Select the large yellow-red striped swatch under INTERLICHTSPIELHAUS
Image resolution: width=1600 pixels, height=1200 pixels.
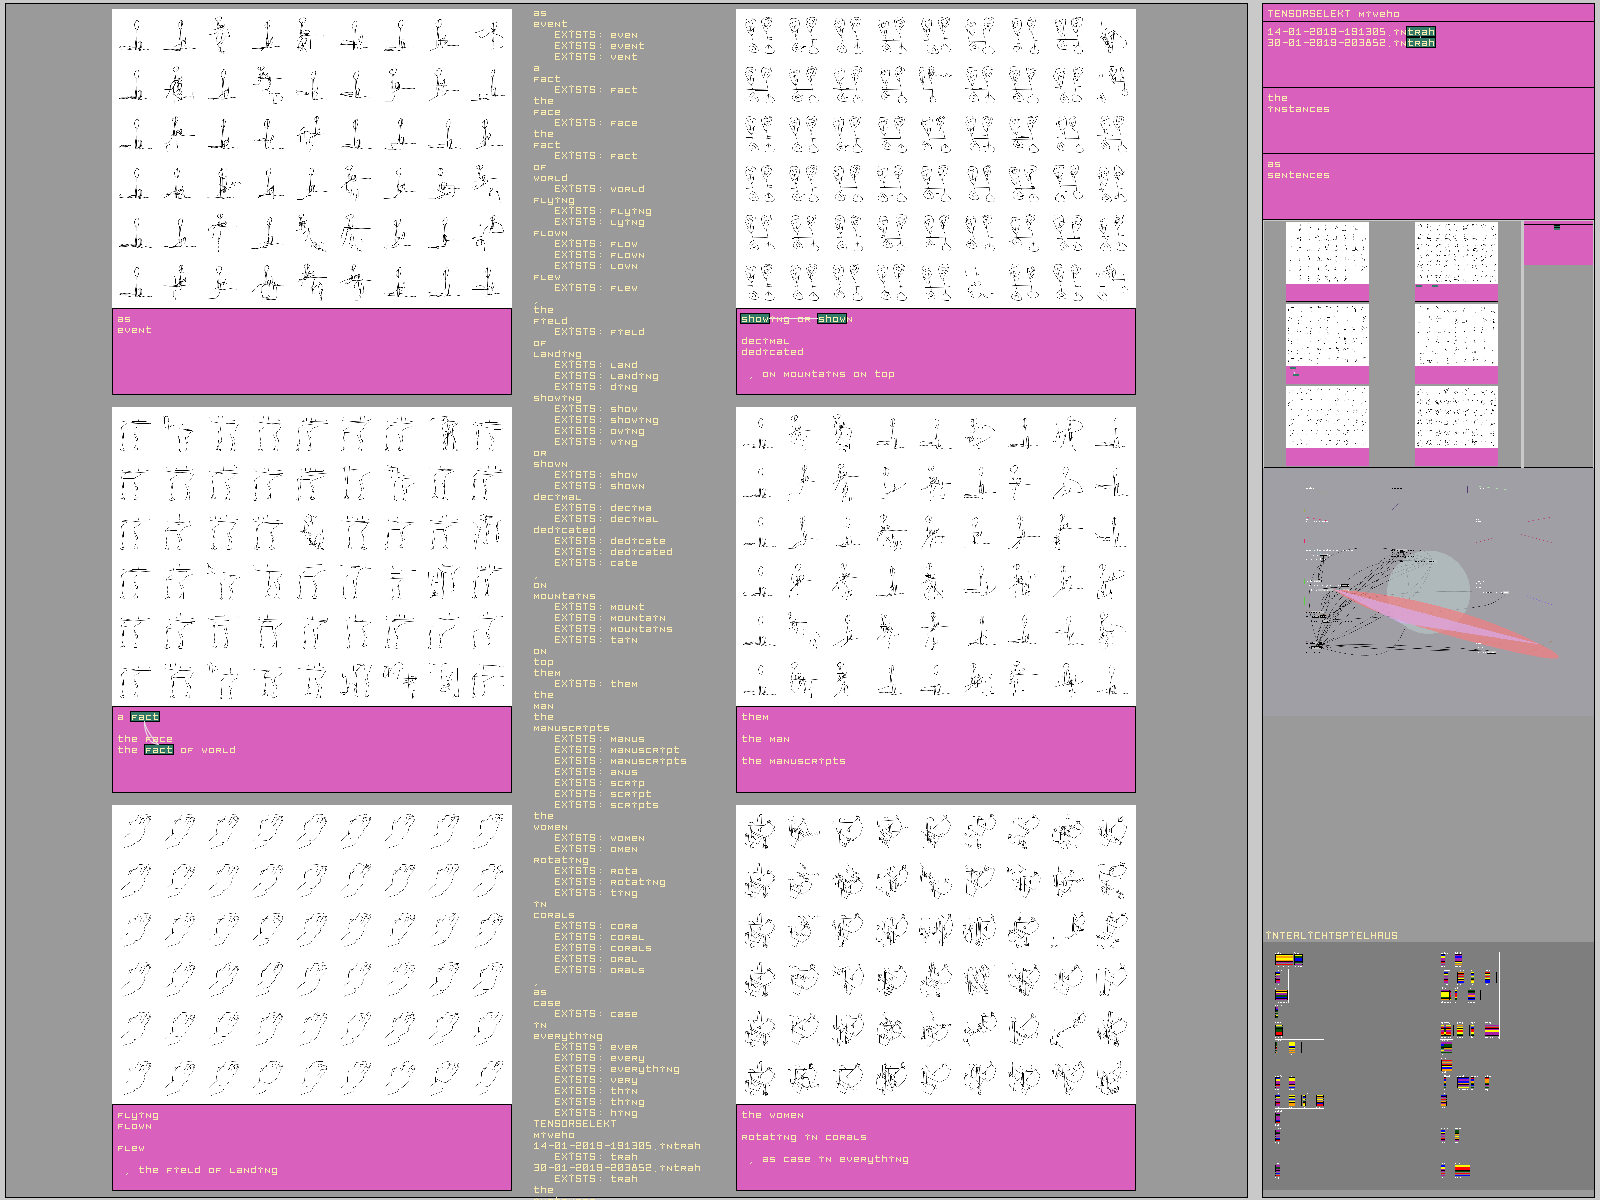[1284, 960]
